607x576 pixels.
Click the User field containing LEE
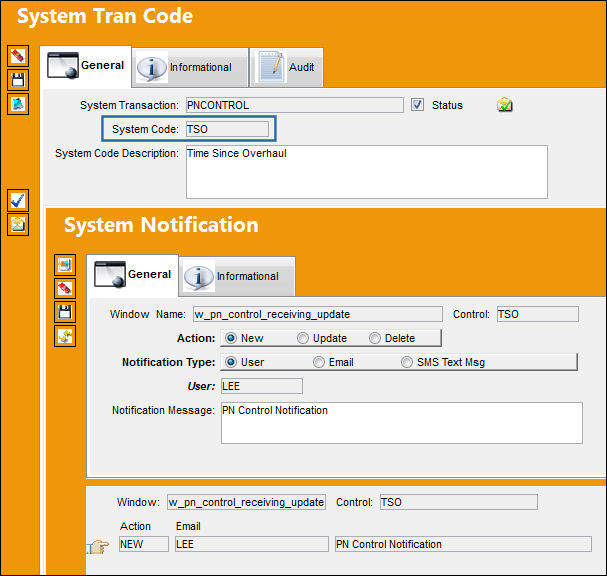pos(262,386)
